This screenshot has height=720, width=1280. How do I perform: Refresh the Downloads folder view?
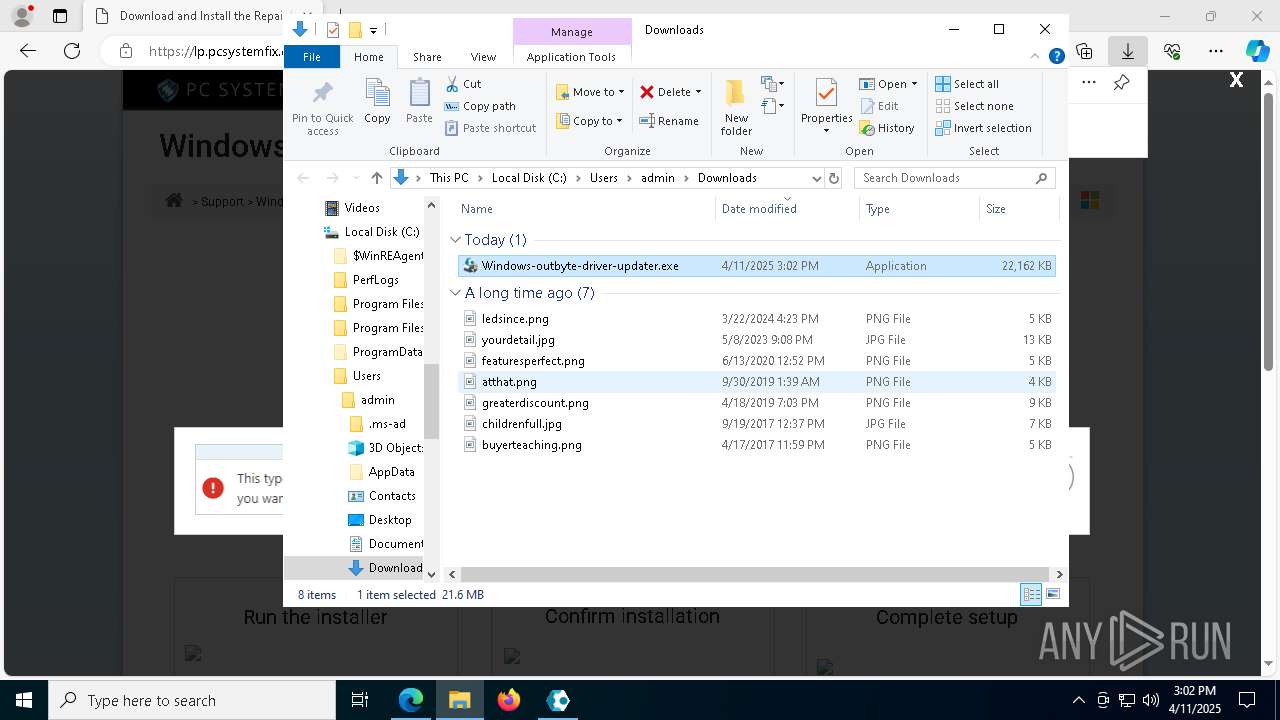[834, 178]
